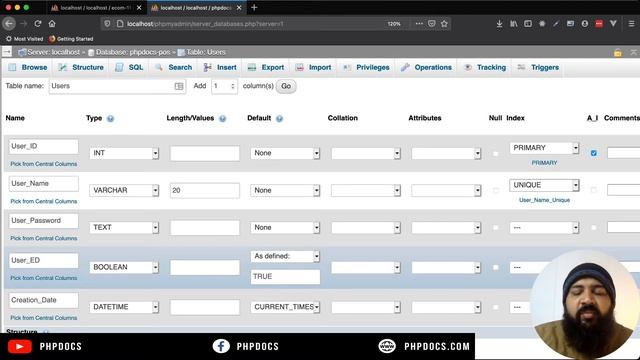Open the BOOLEAN type dropdown
The image size is (640, 360).
[x=124, y=267]
